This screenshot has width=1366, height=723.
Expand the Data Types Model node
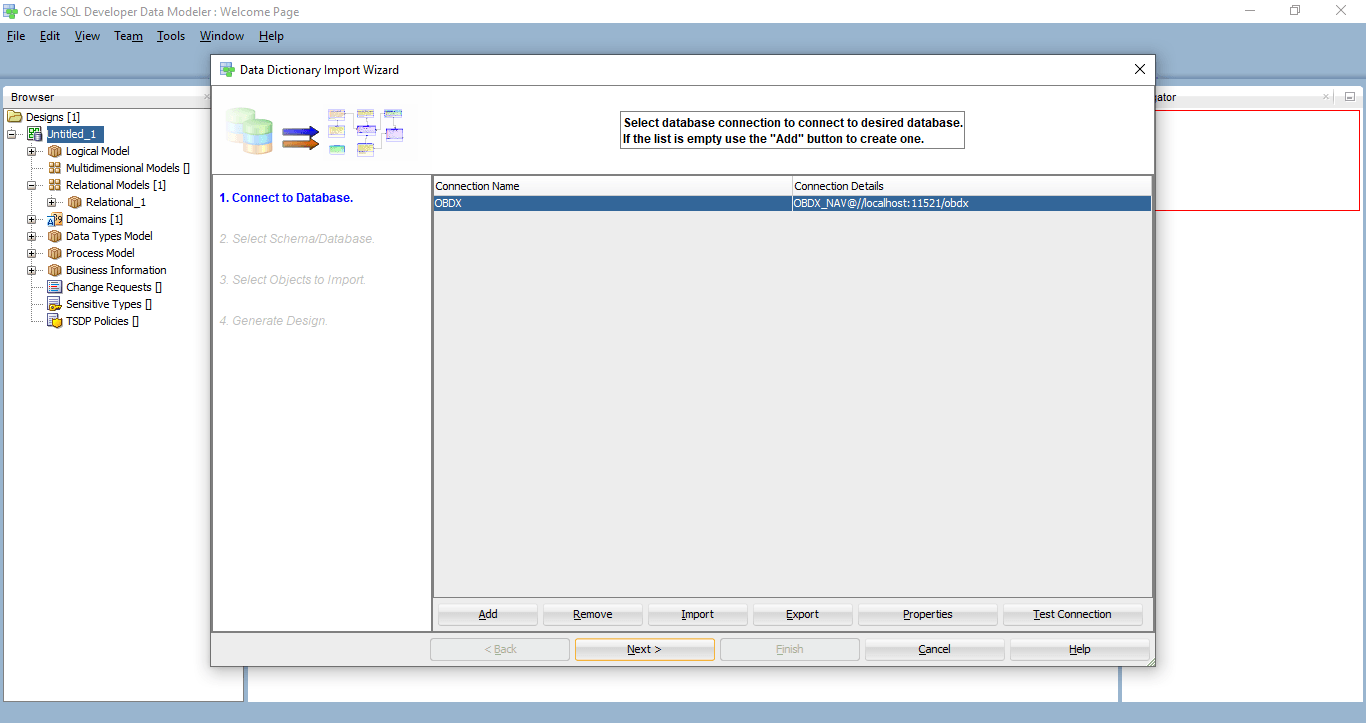[x=32, y=236]
